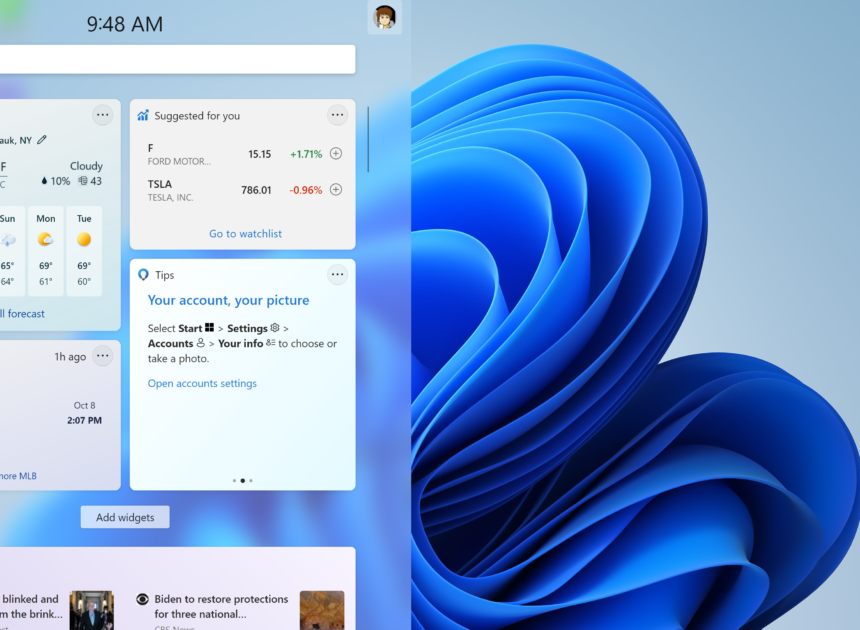Edit the NY weather location pencil

42,140
